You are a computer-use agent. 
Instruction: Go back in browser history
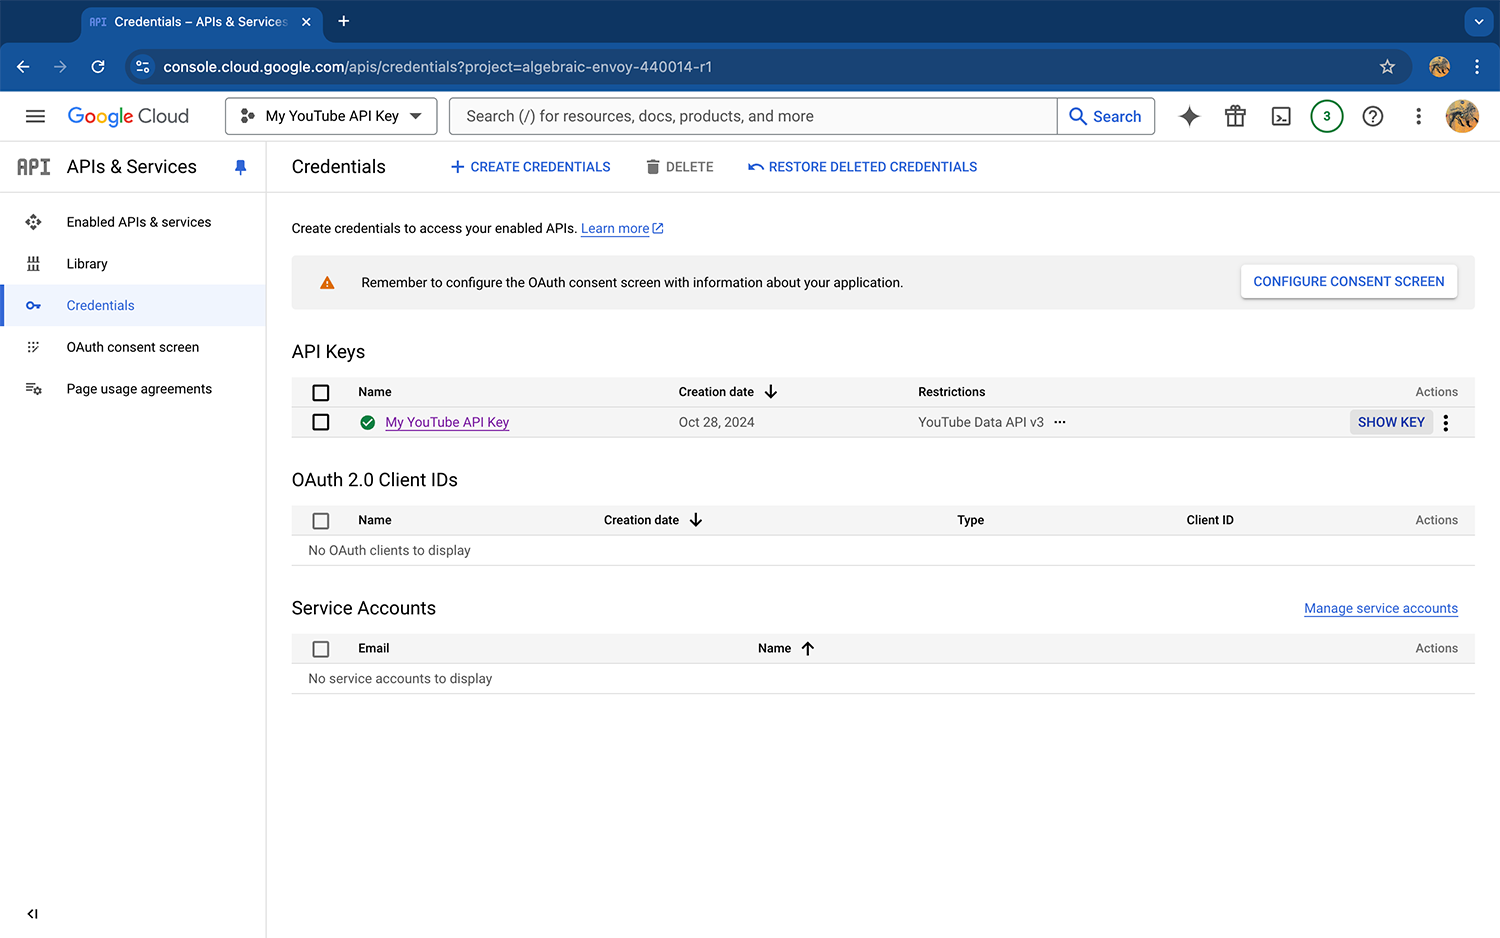tap(23, 67)
